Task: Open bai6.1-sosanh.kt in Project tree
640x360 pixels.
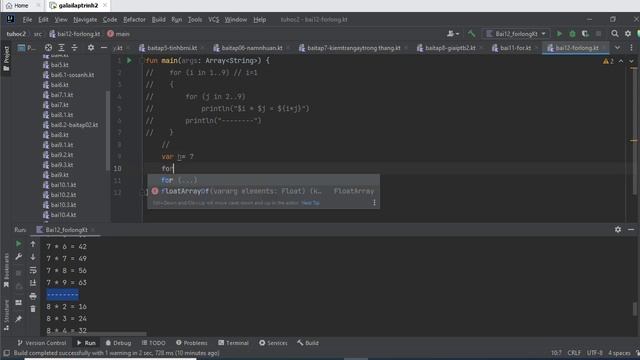Action: click(72, 75)
